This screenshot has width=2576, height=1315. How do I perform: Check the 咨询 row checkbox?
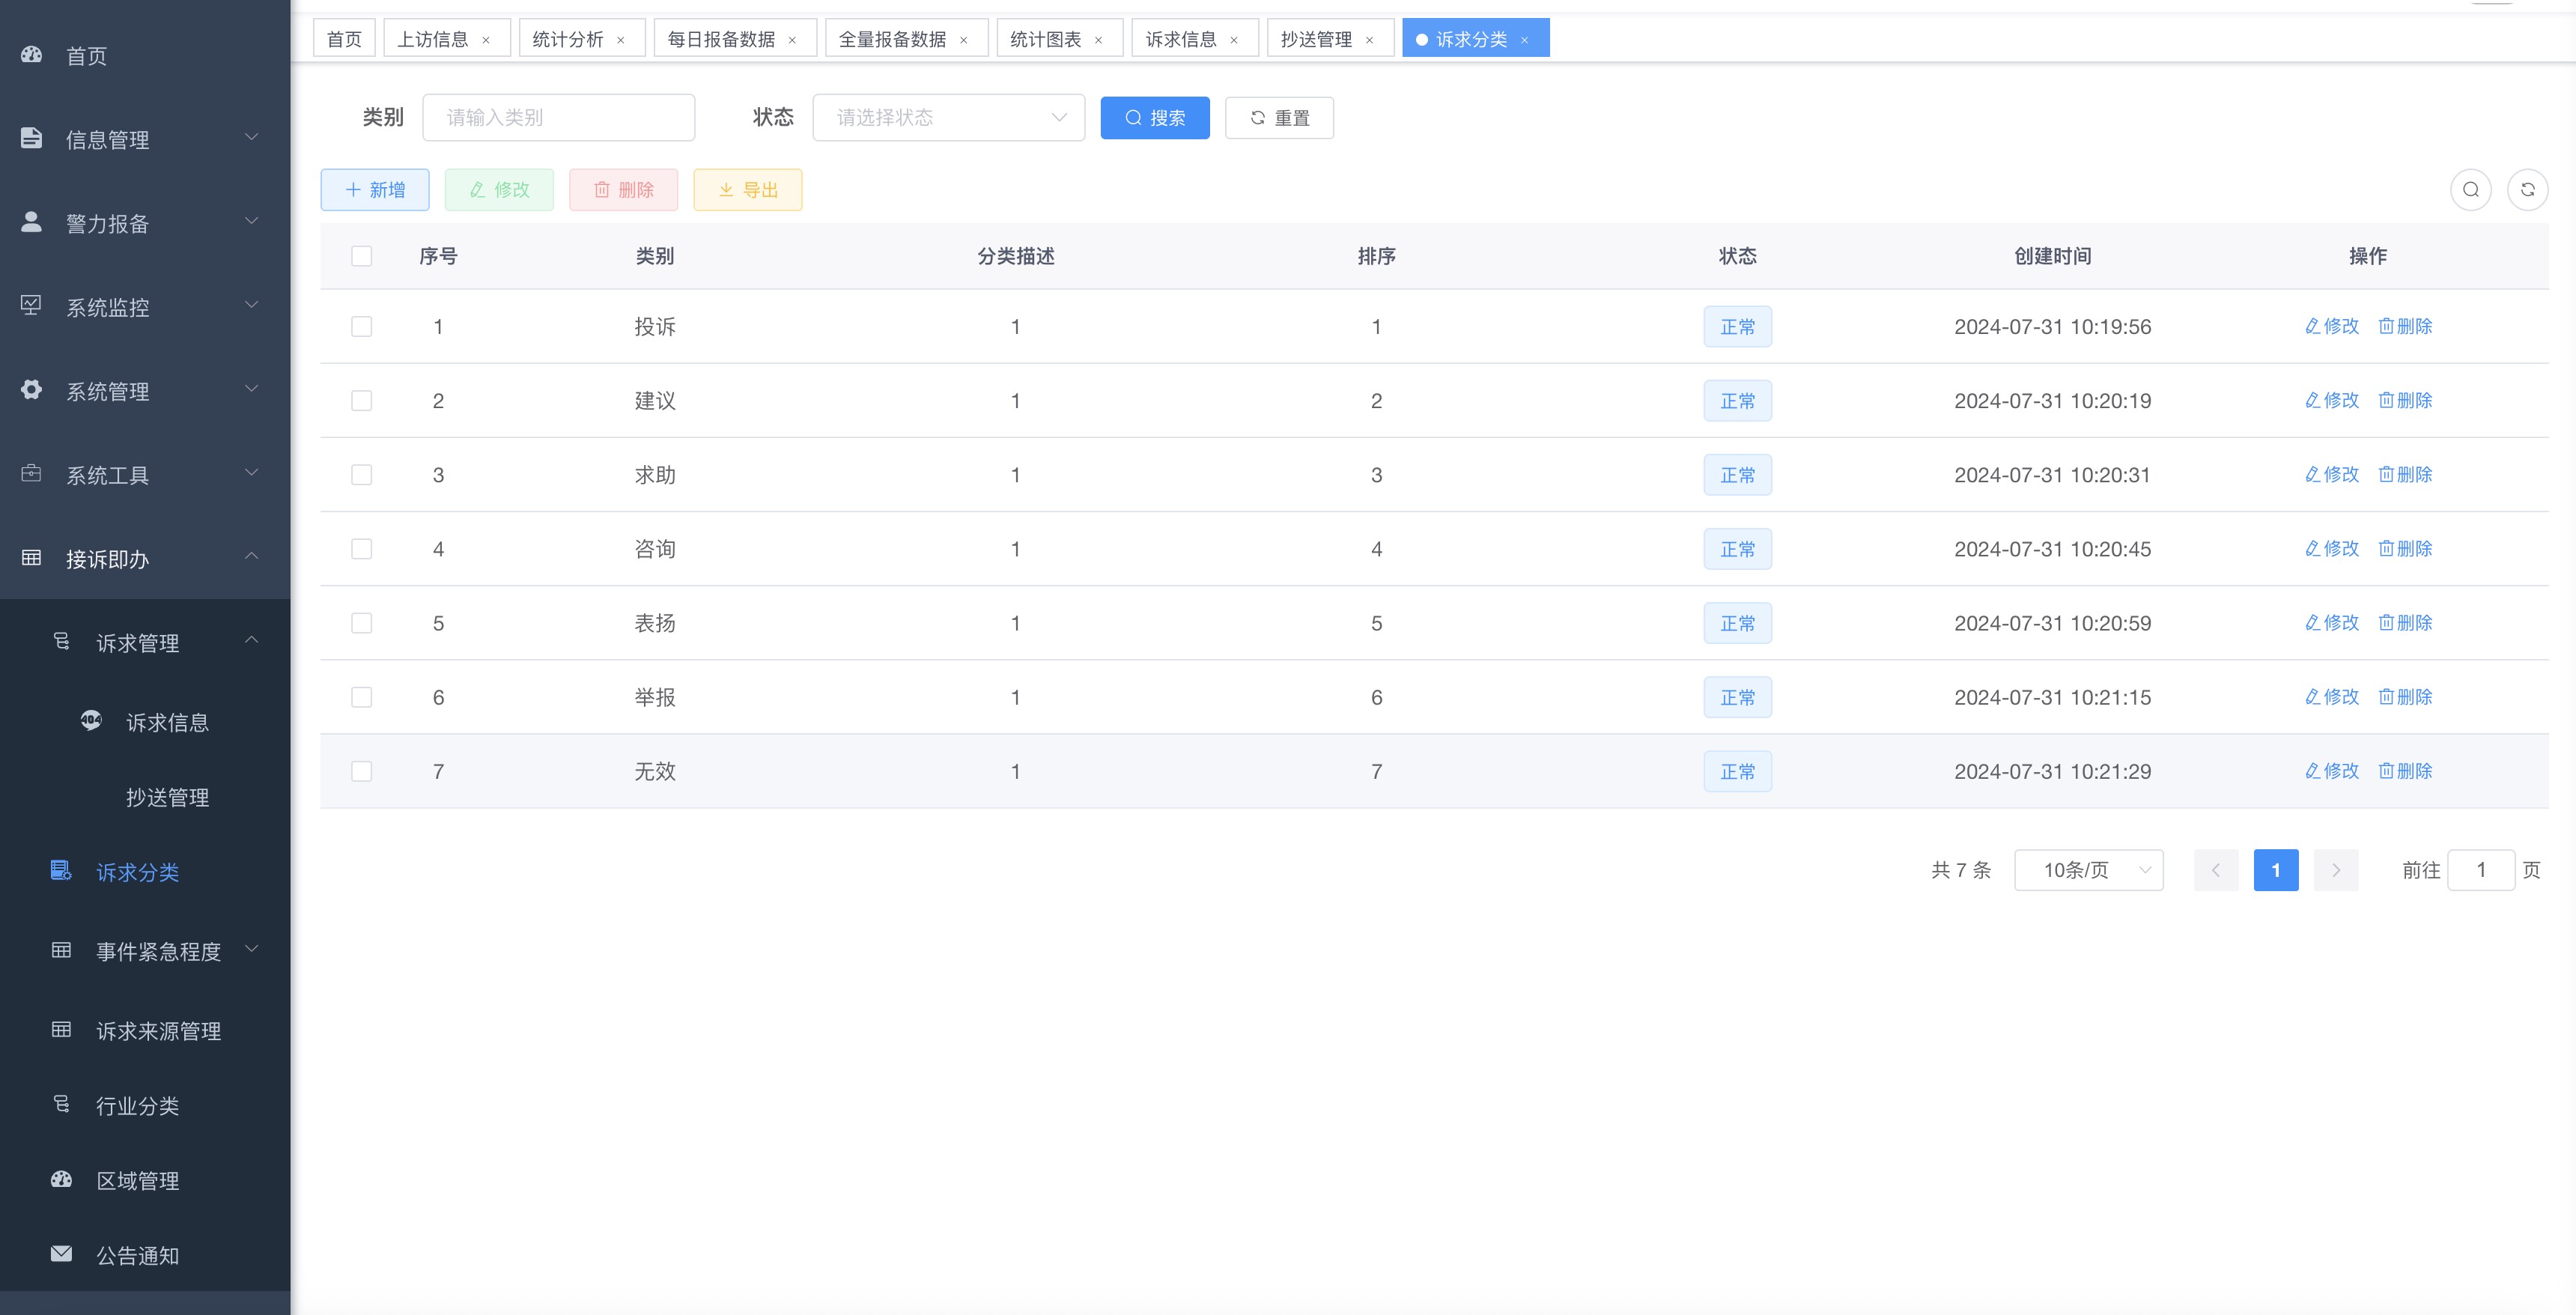362,549
